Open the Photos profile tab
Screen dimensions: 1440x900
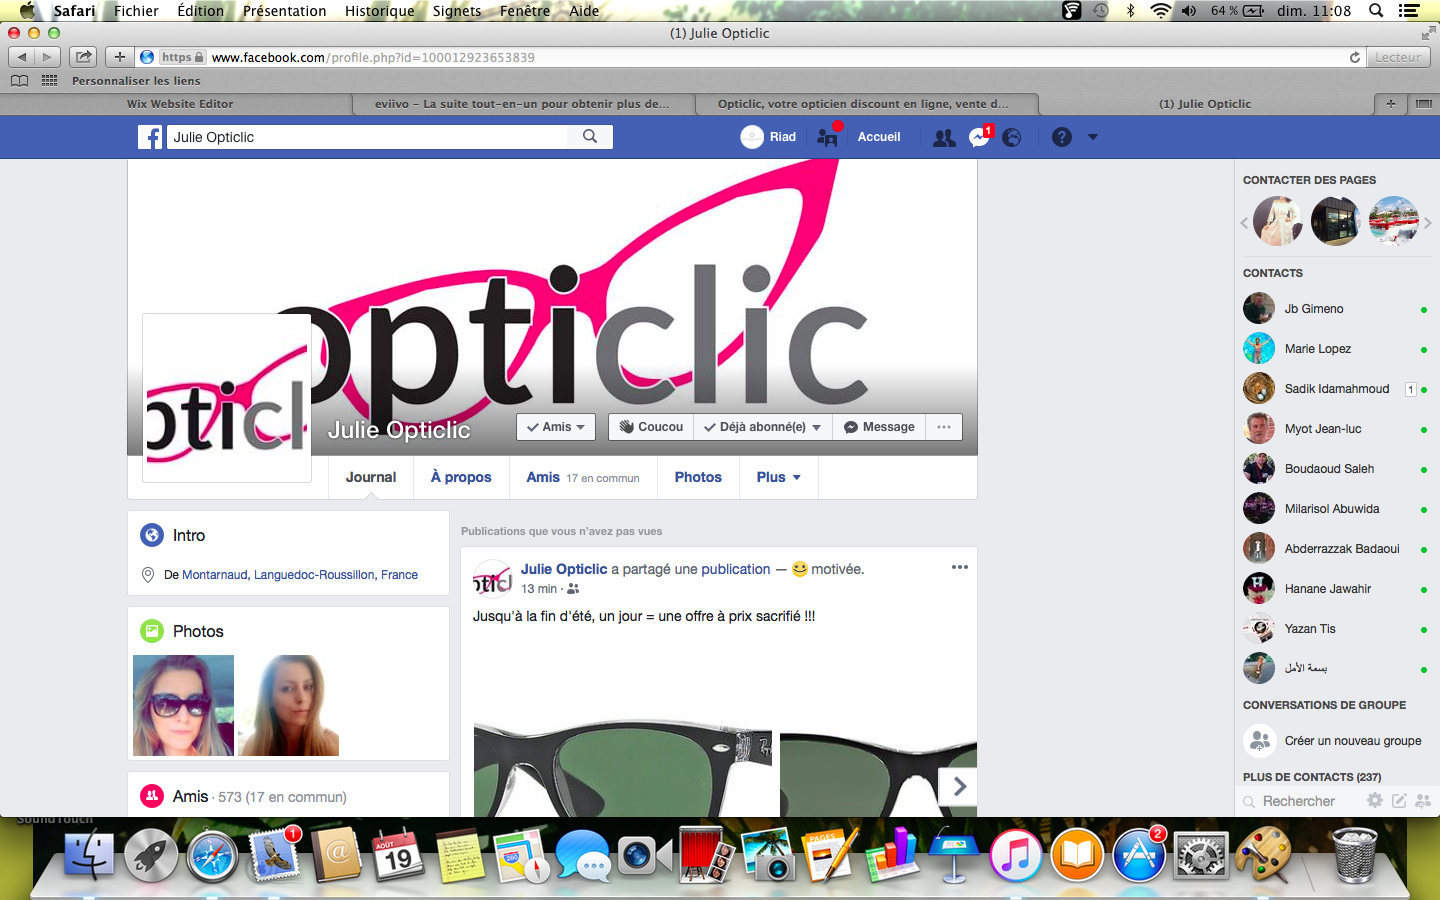tap(698, 477)
